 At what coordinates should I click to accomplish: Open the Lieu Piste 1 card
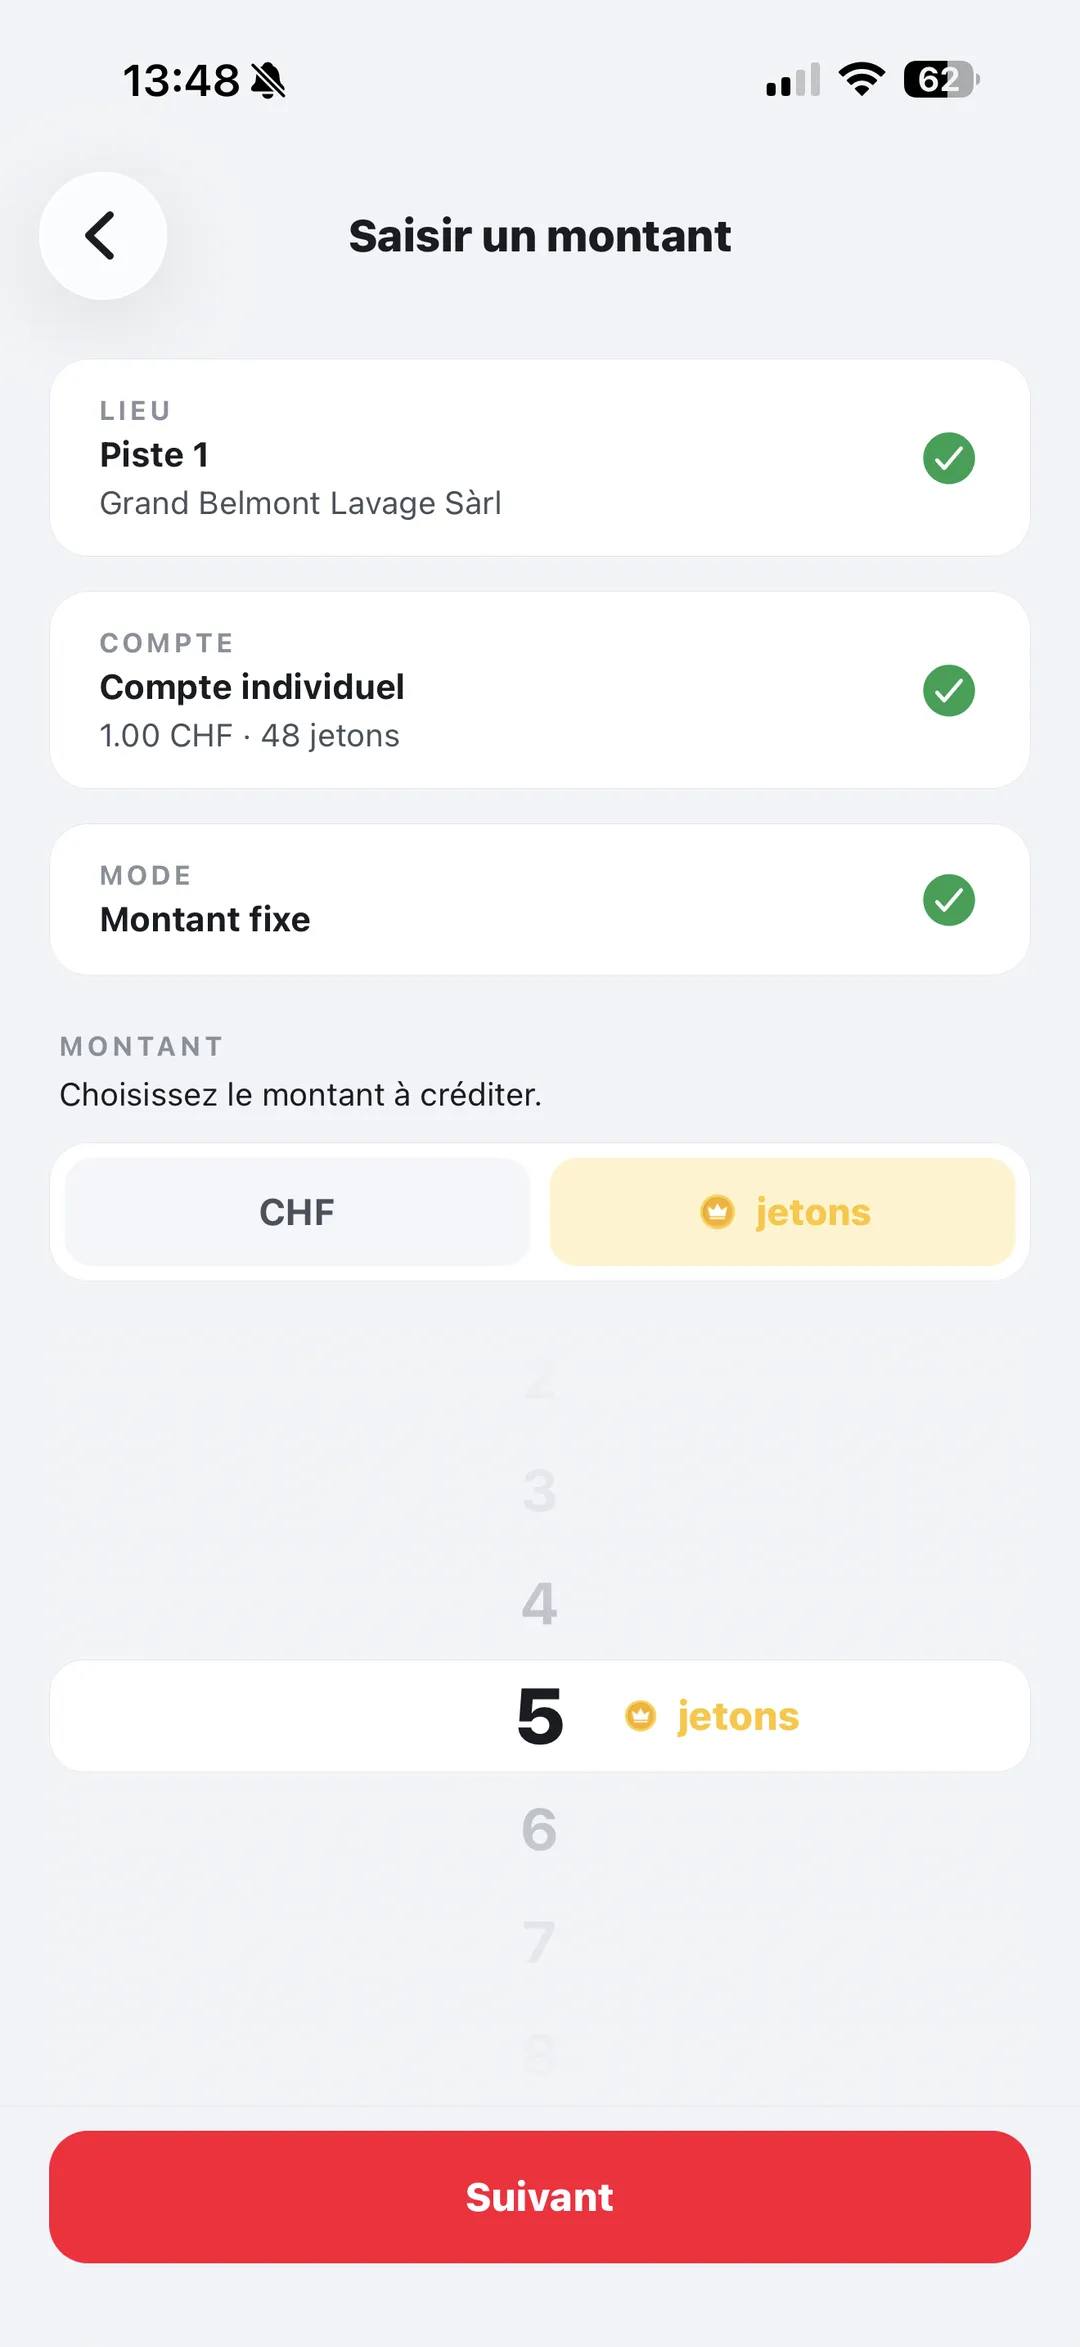point(540,458)
